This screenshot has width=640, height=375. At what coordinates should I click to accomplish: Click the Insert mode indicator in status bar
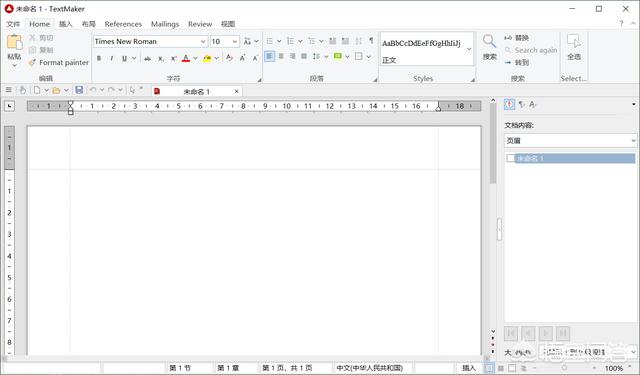469,368
